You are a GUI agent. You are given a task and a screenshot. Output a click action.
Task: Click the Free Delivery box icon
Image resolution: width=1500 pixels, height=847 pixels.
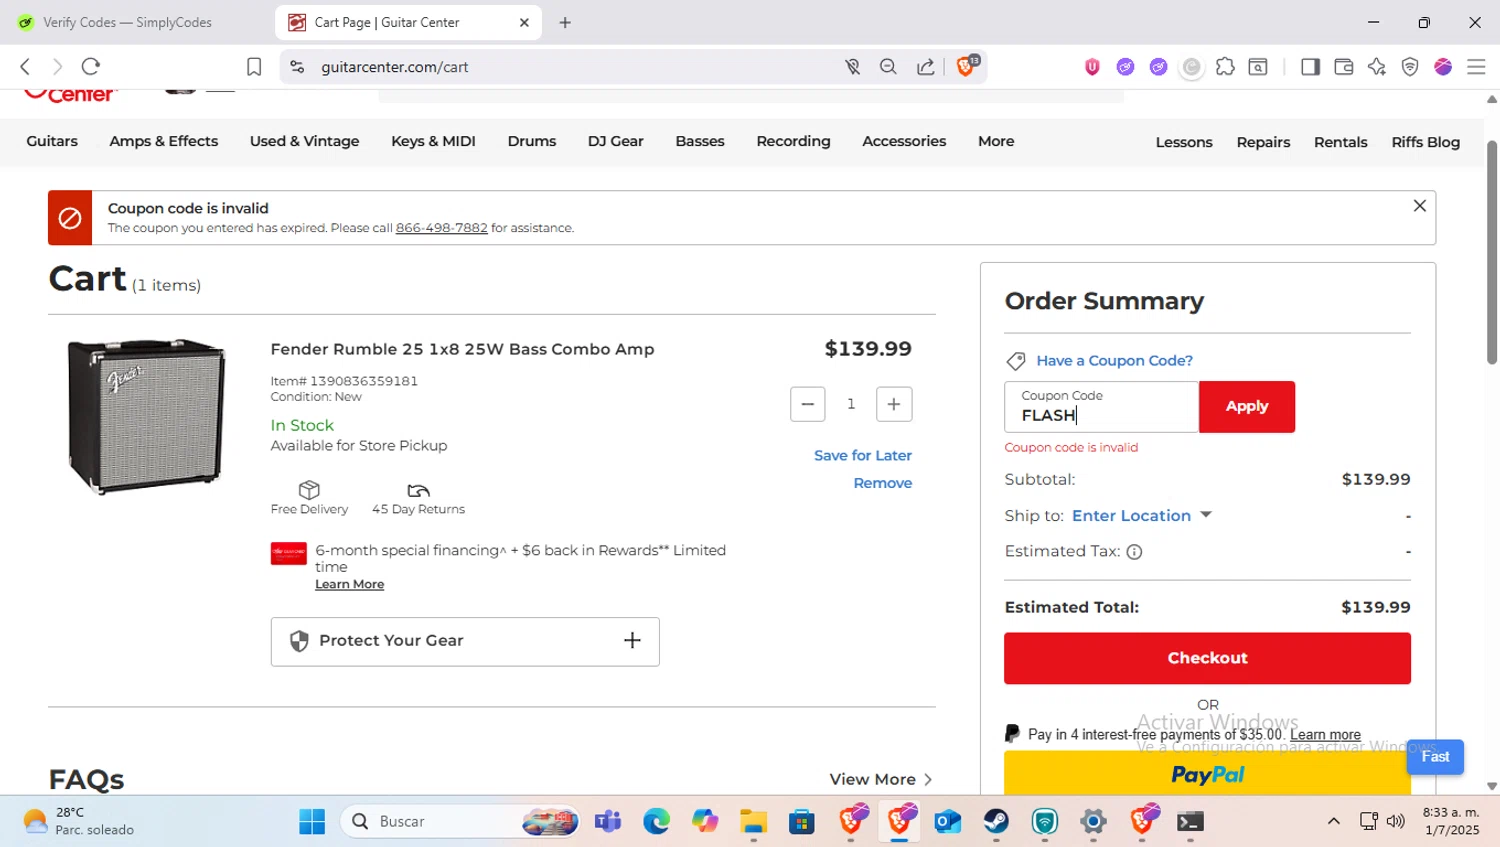309,489
